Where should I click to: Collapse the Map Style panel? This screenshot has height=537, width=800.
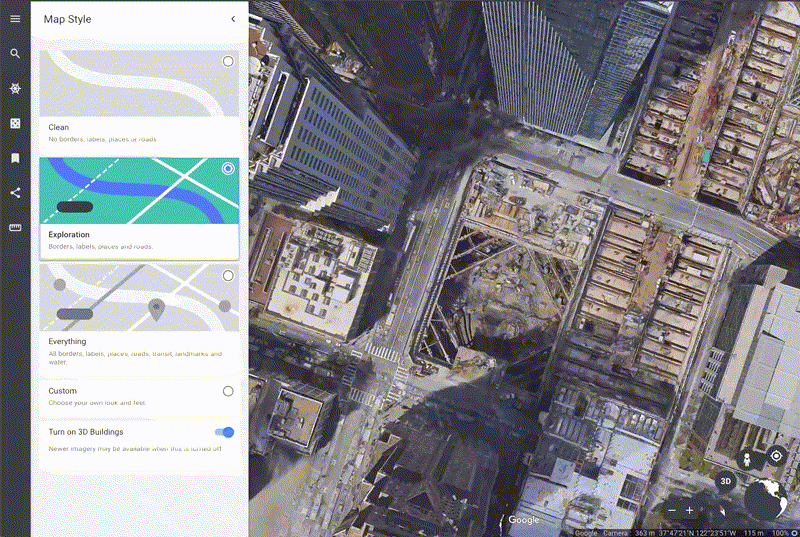click(x=233, y=19)
